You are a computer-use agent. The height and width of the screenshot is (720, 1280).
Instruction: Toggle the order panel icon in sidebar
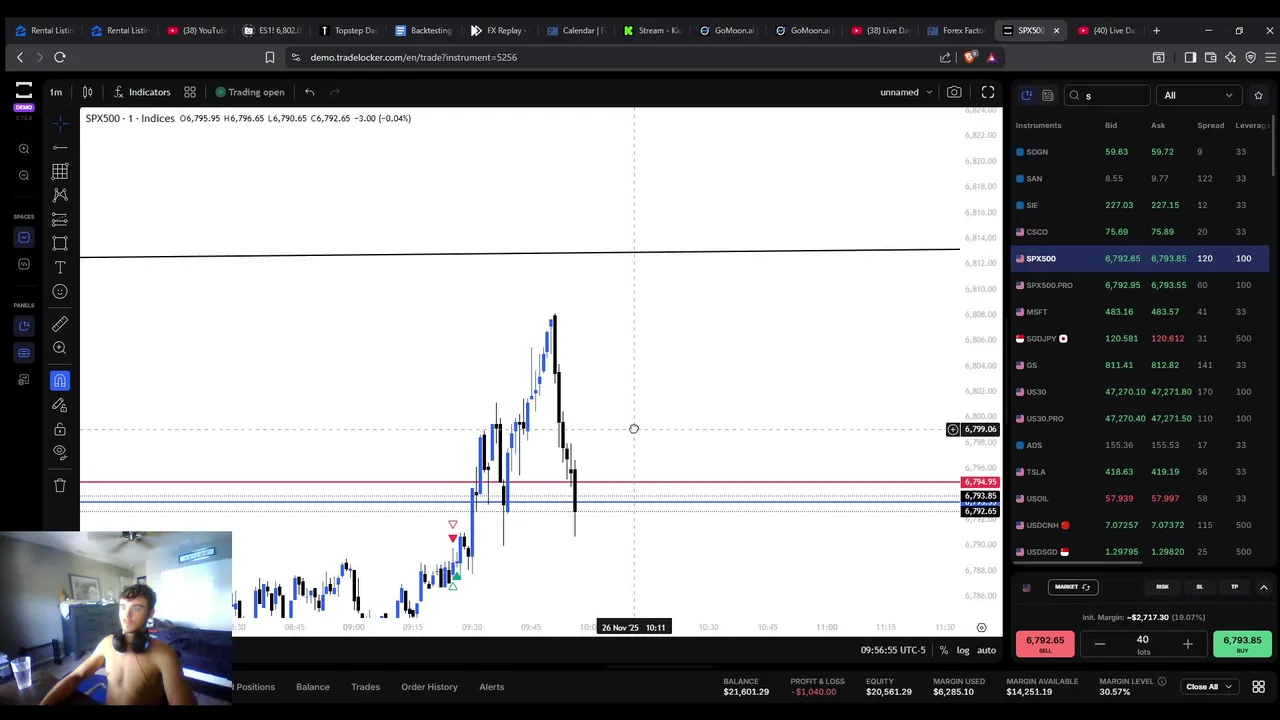[x=24, y=353]
